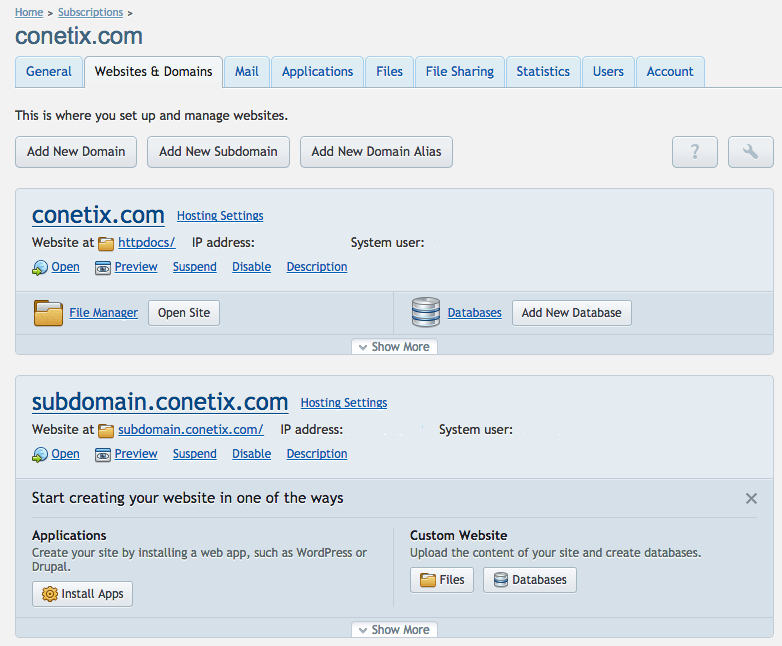Open the subdomain.conetix.com/ folder link
The height and width of the screenshot is (646, 782).
tap(191, 430)
